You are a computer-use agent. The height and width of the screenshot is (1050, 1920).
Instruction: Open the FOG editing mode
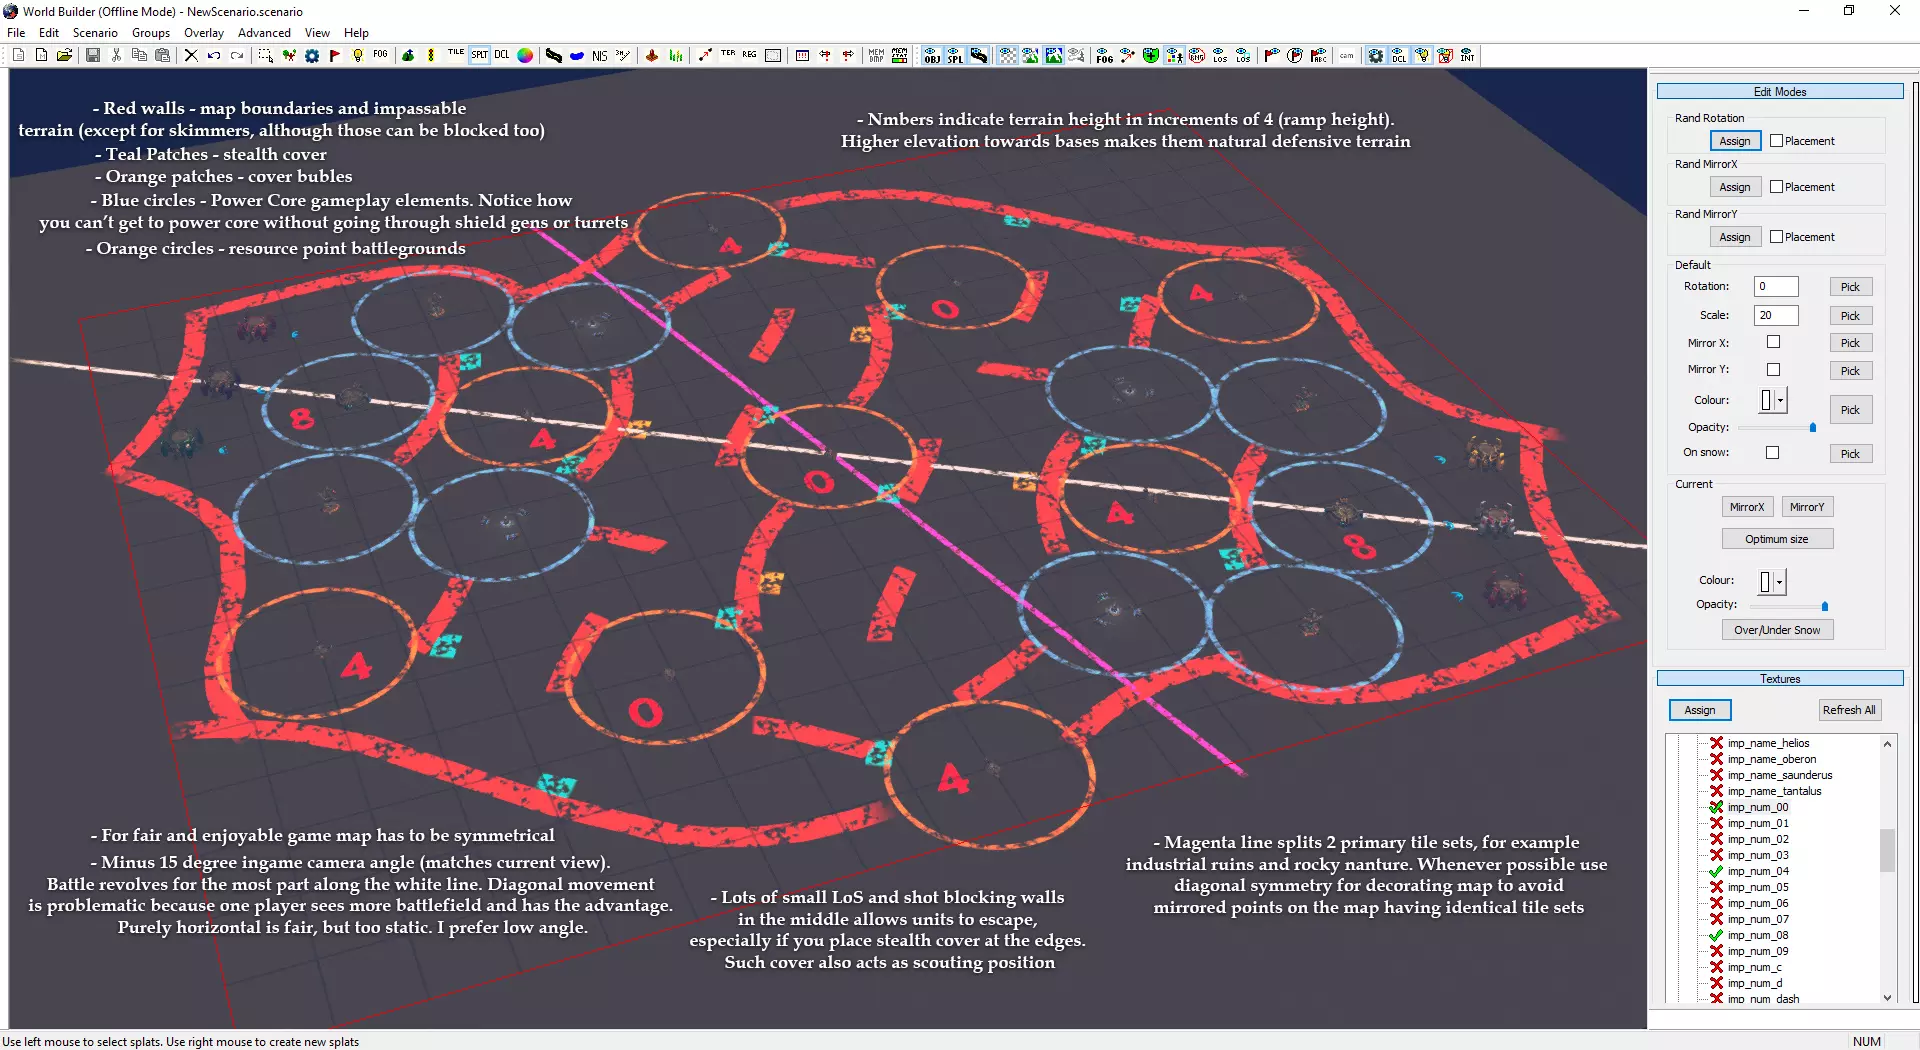(x=381, y=56)
